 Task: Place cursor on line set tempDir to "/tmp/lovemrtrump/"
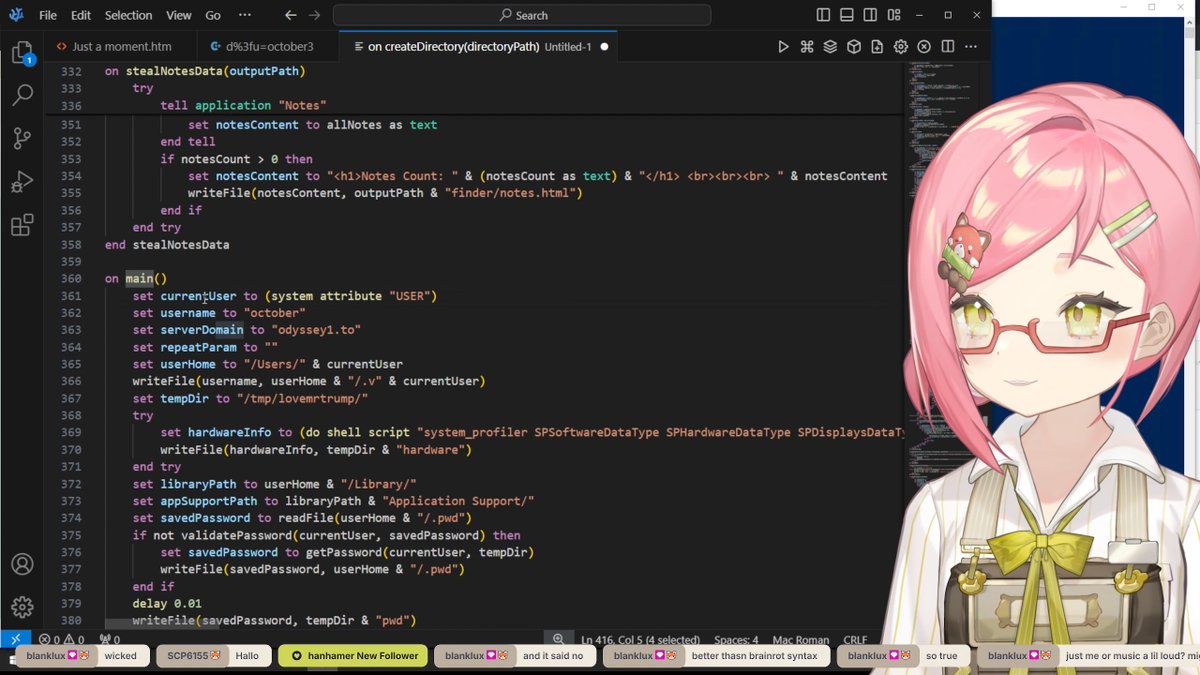250,398
